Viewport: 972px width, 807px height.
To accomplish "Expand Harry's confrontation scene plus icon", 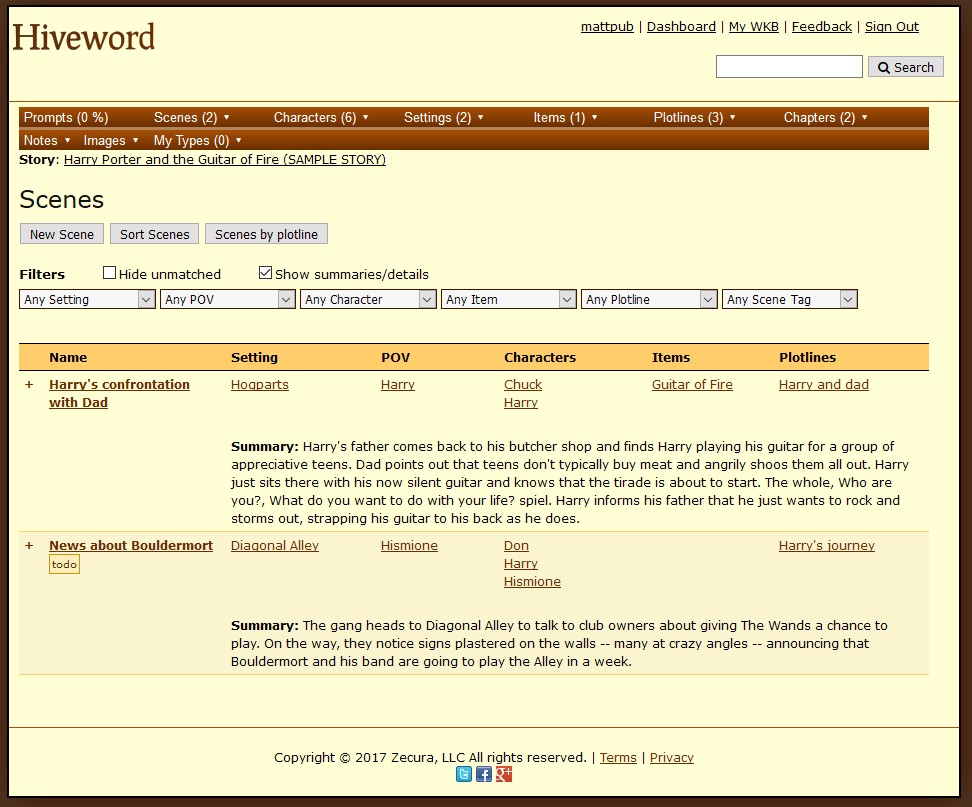I will click(29, 385).
